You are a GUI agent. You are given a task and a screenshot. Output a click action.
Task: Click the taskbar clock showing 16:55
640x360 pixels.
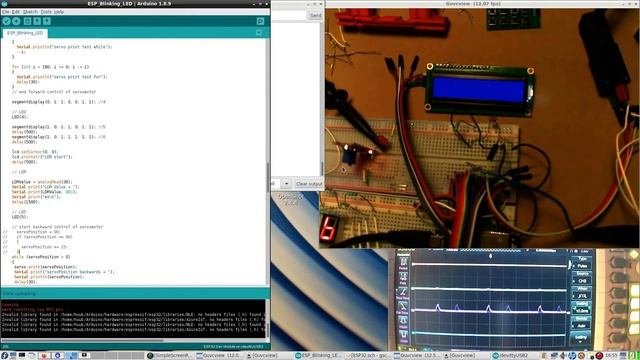click(x=611, y=356)
